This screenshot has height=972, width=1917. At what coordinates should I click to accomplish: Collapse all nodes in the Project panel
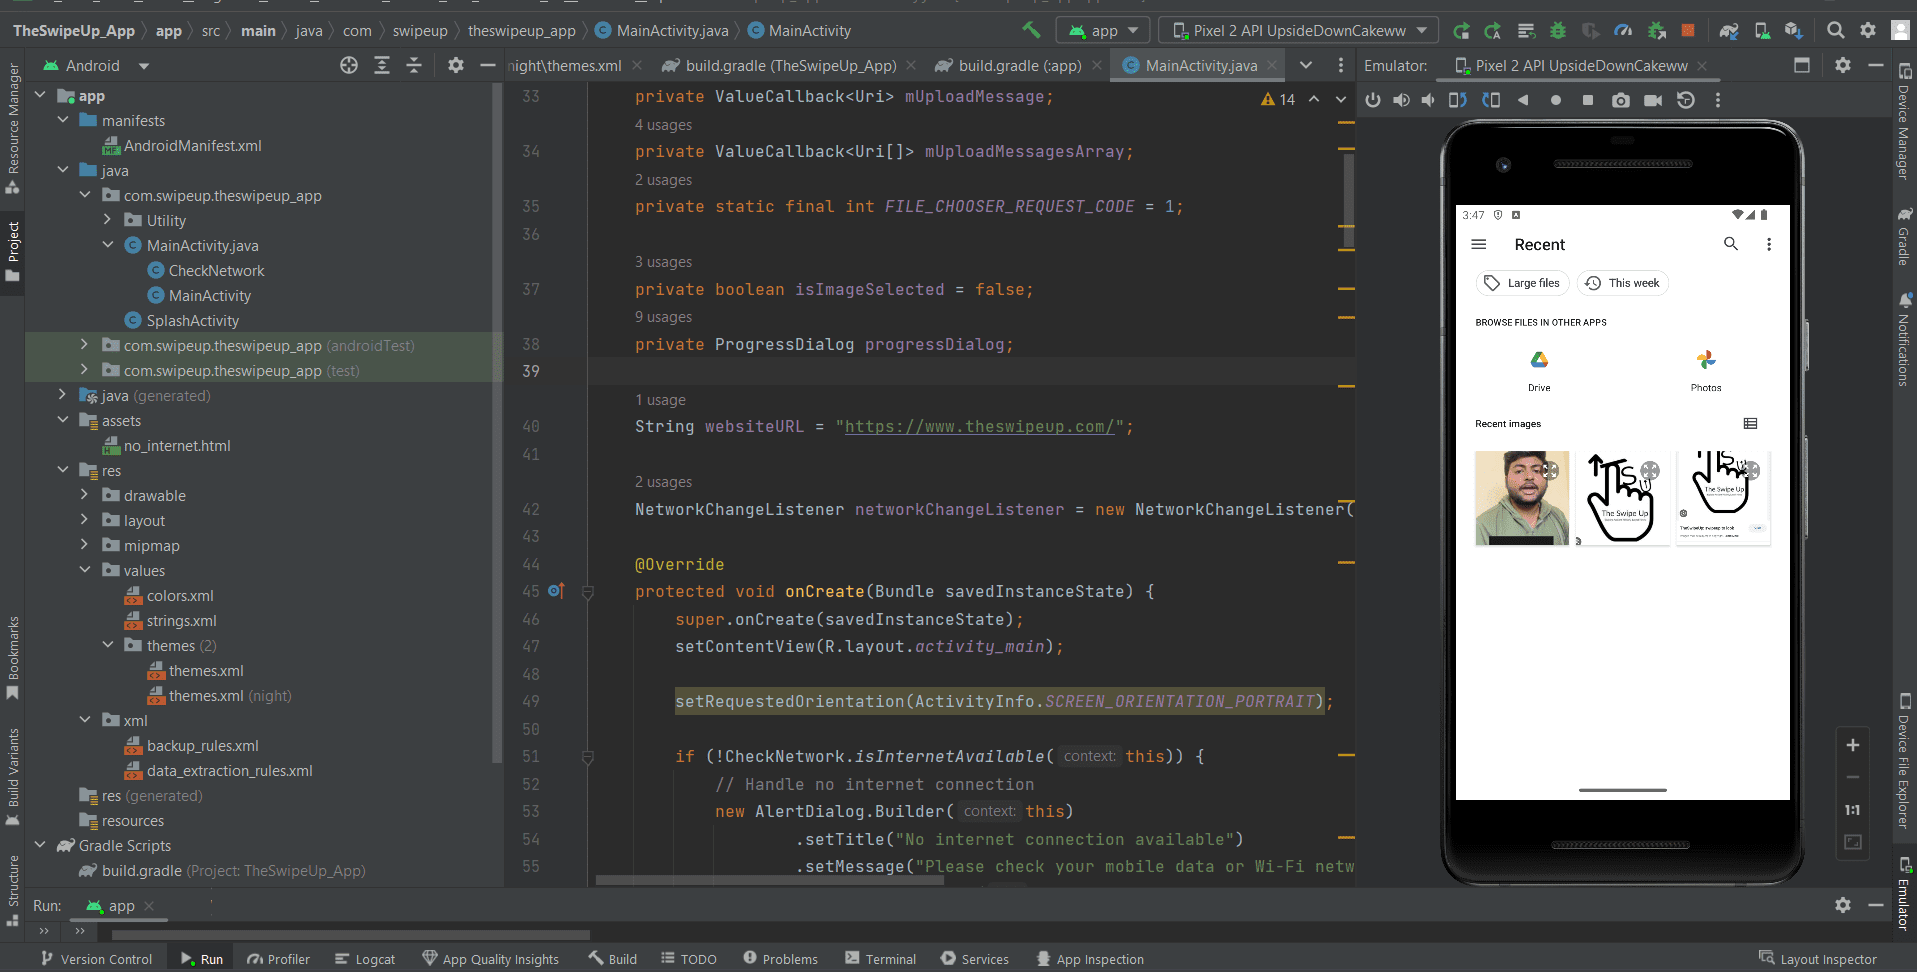point(414,65)
